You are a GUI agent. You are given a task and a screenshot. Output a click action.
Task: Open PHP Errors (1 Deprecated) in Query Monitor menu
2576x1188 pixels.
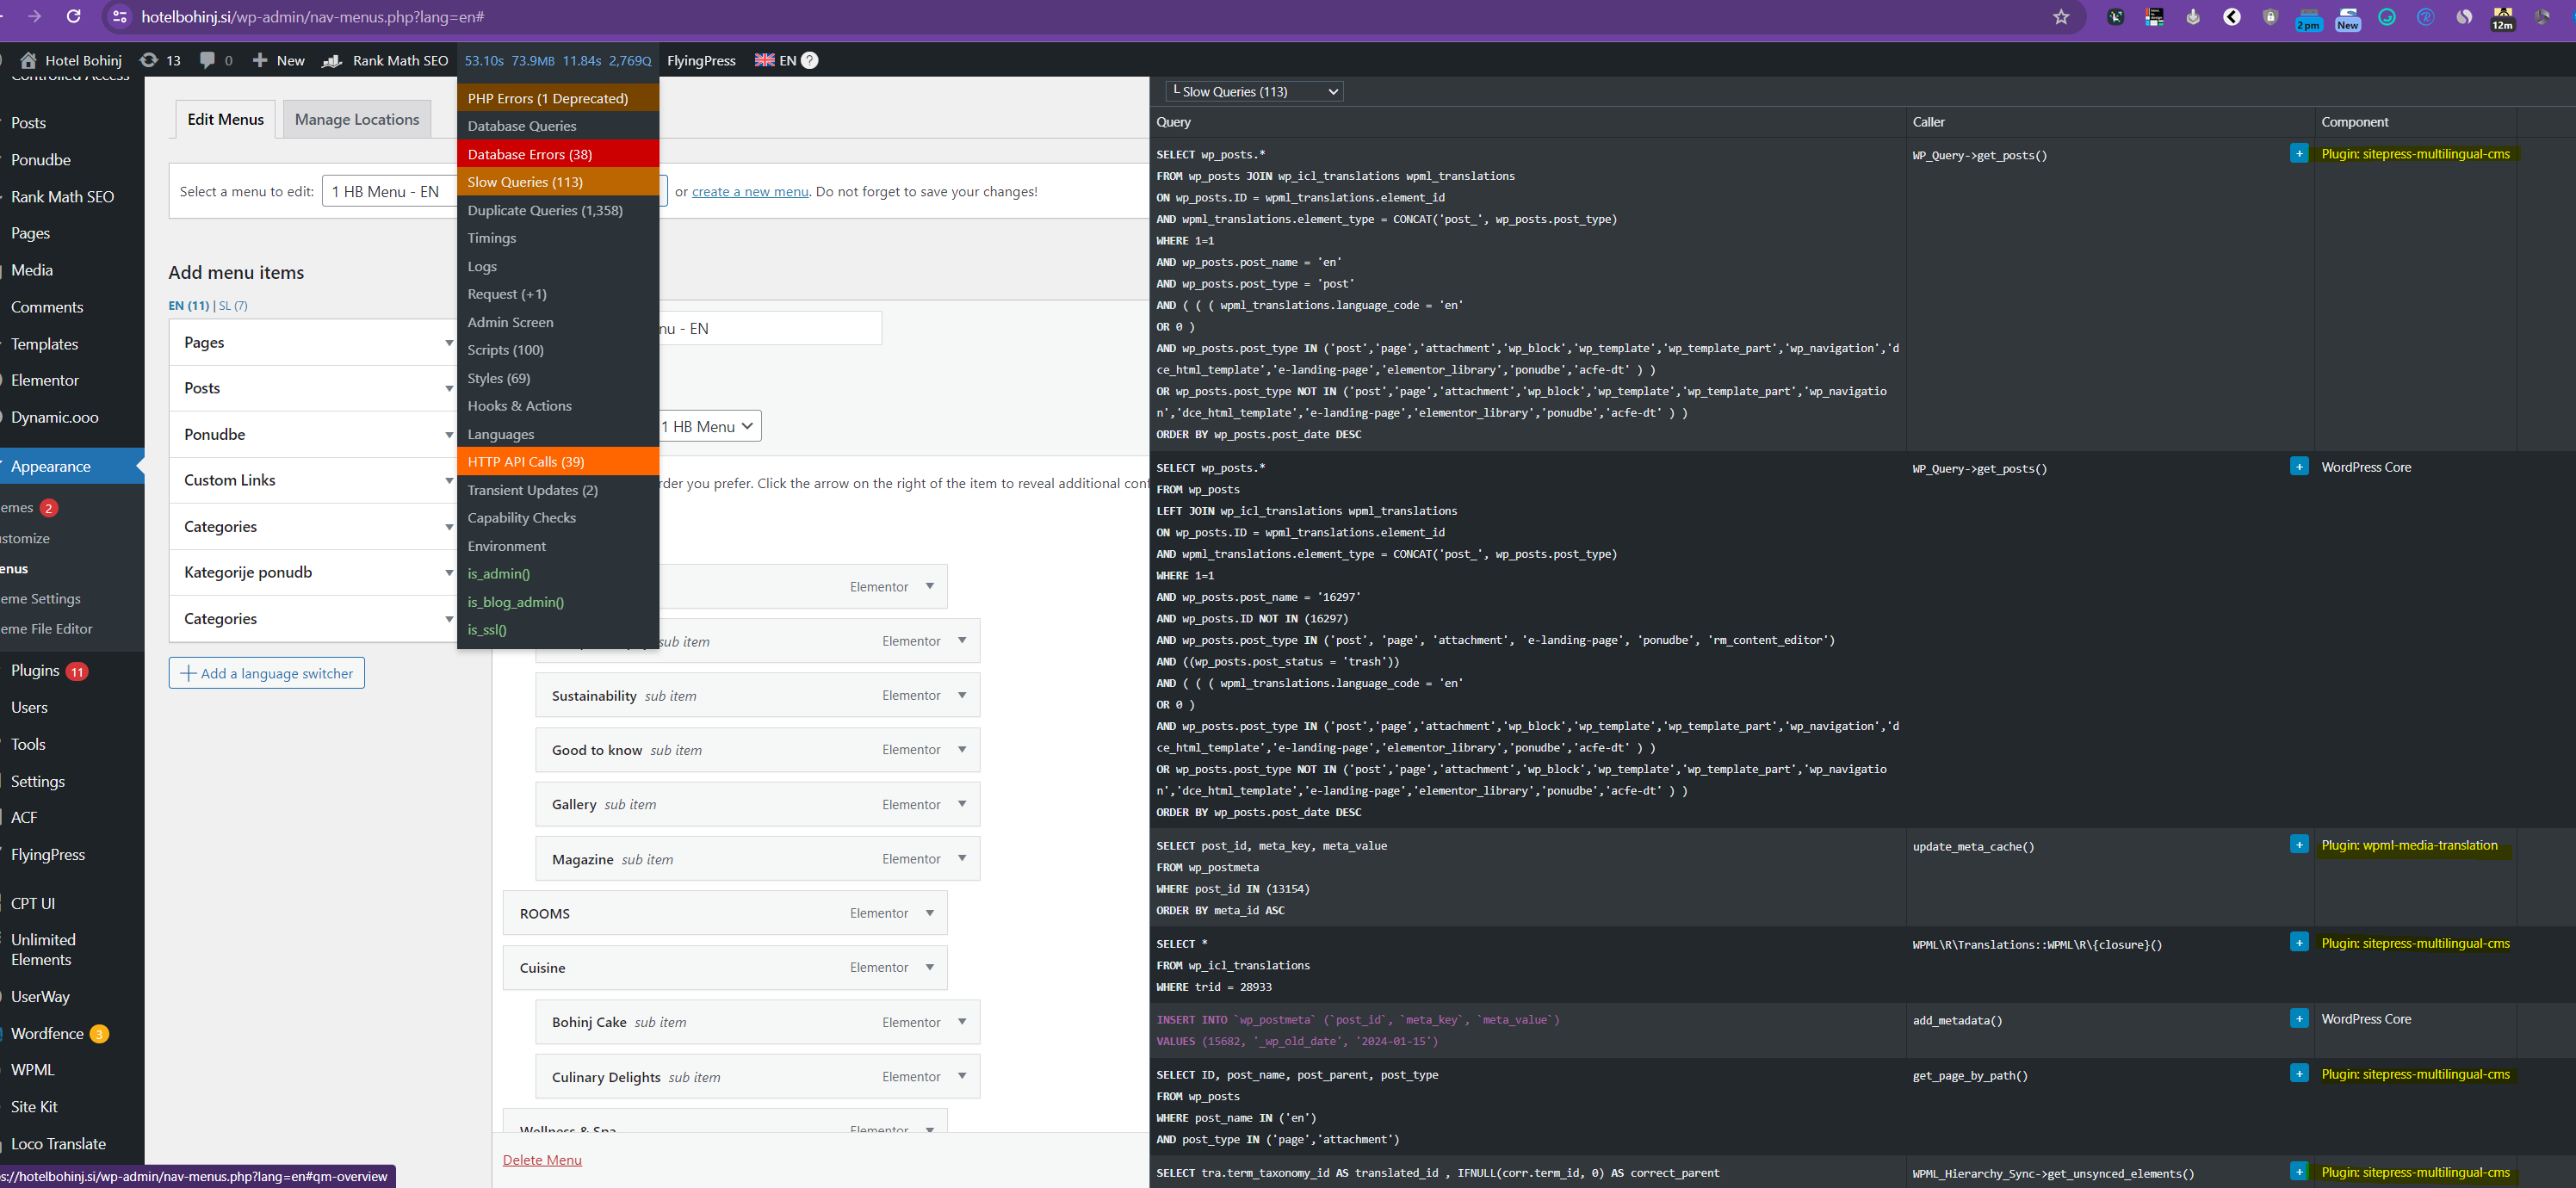tap(558, 98)
